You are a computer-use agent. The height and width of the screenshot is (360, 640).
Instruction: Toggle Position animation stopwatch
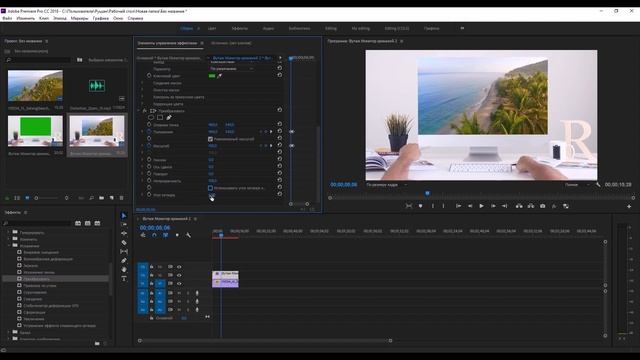149,132
